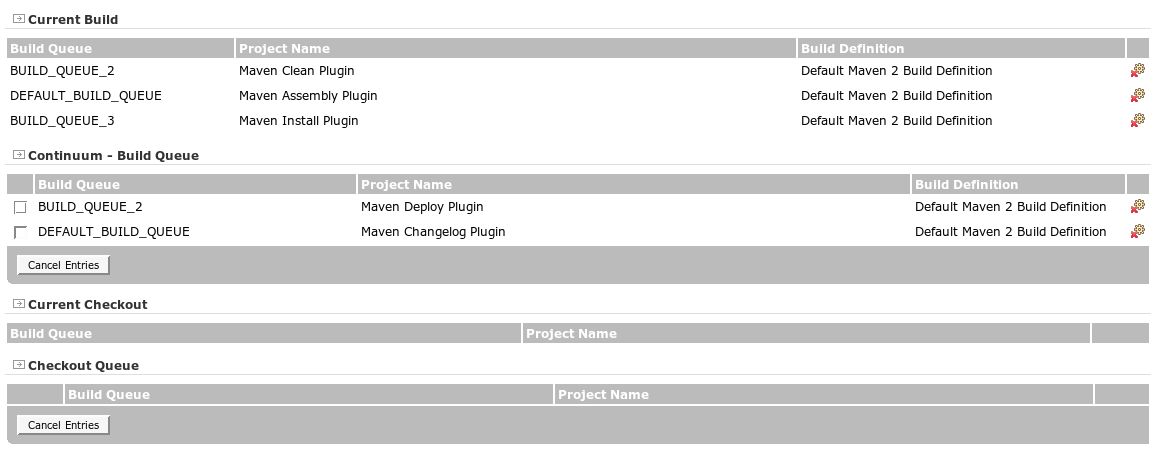Check the Maven Changelog Plugin queue entry checkbox
Screen dimensions: 1156x451
tap(20, 232)
